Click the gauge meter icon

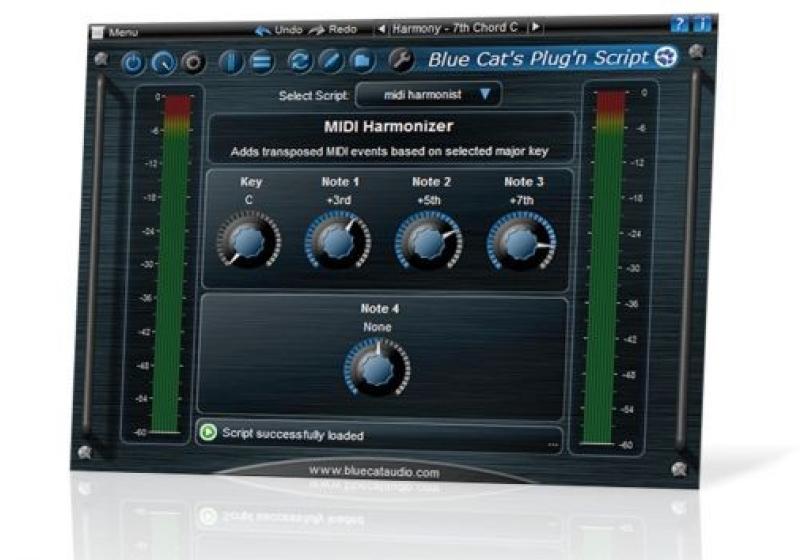[x=163, y=63]
